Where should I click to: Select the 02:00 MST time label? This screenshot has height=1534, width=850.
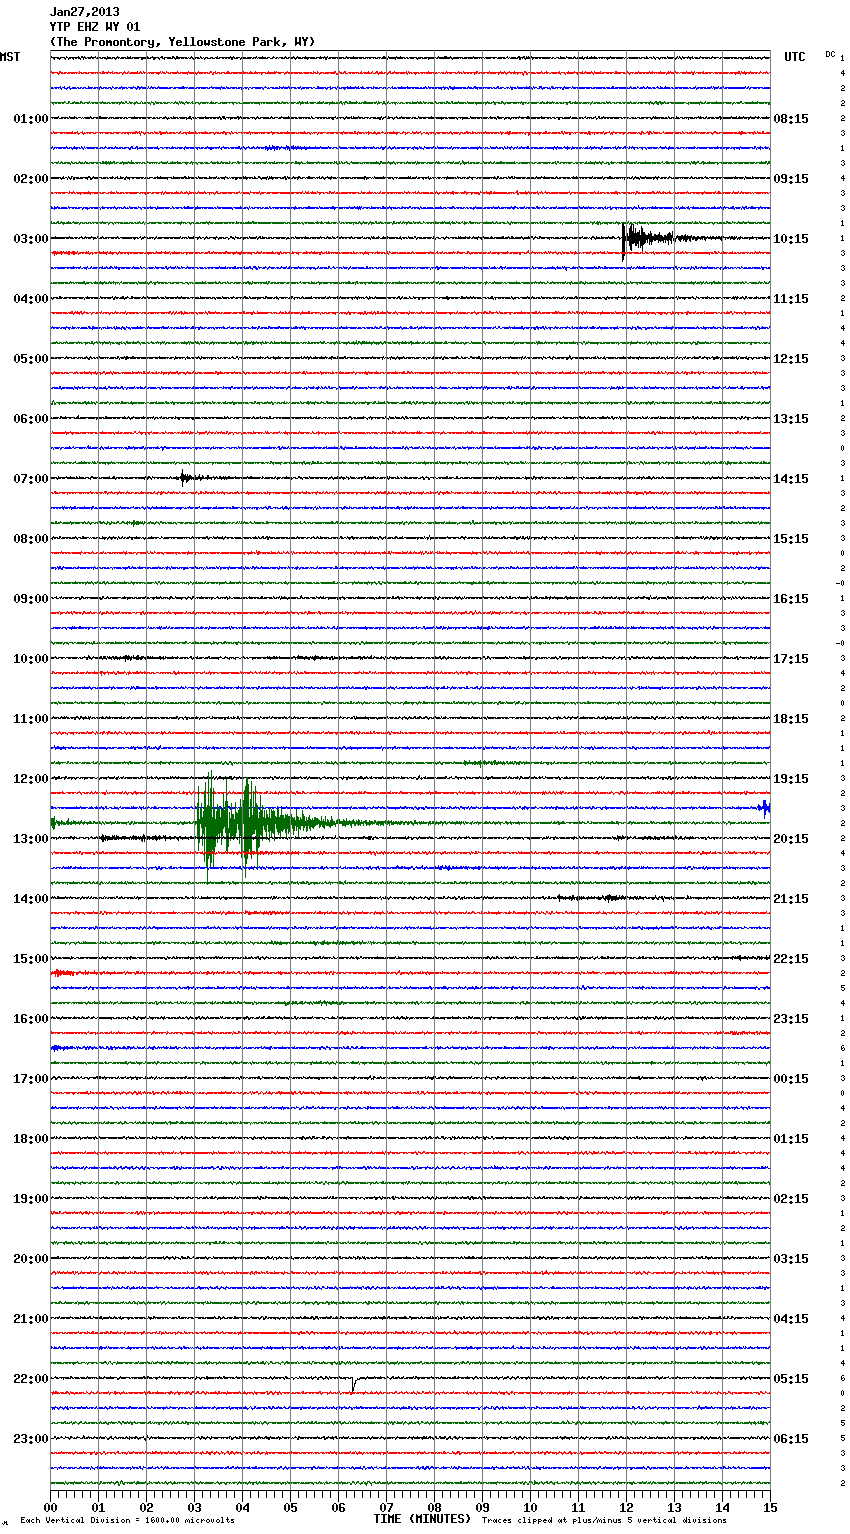pos(30,179)
